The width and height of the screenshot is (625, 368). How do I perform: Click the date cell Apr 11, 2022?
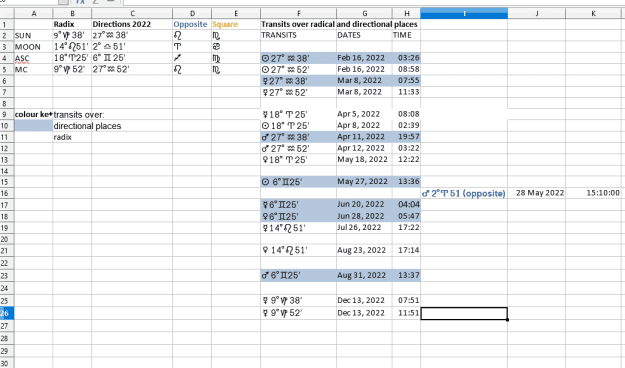pos(364,137)
